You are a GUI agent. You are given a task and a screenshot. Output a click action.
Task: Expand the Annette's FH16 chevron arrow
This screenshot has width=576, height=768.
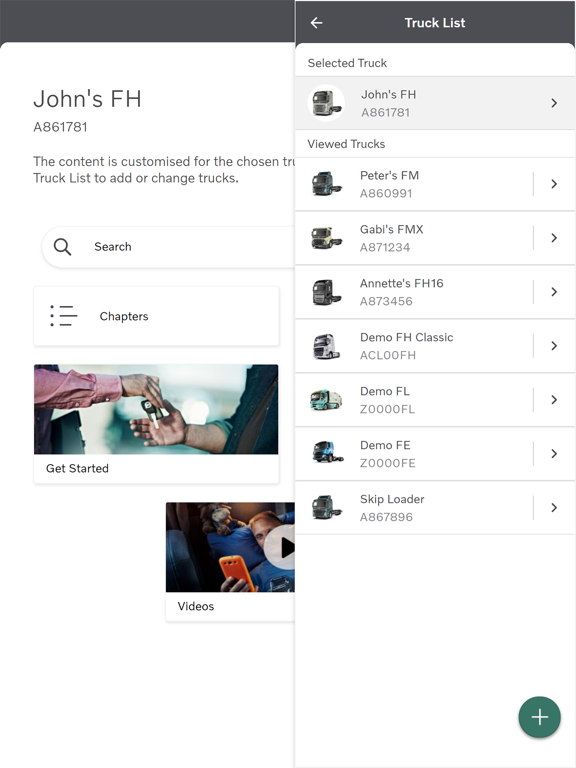(554, 292)
